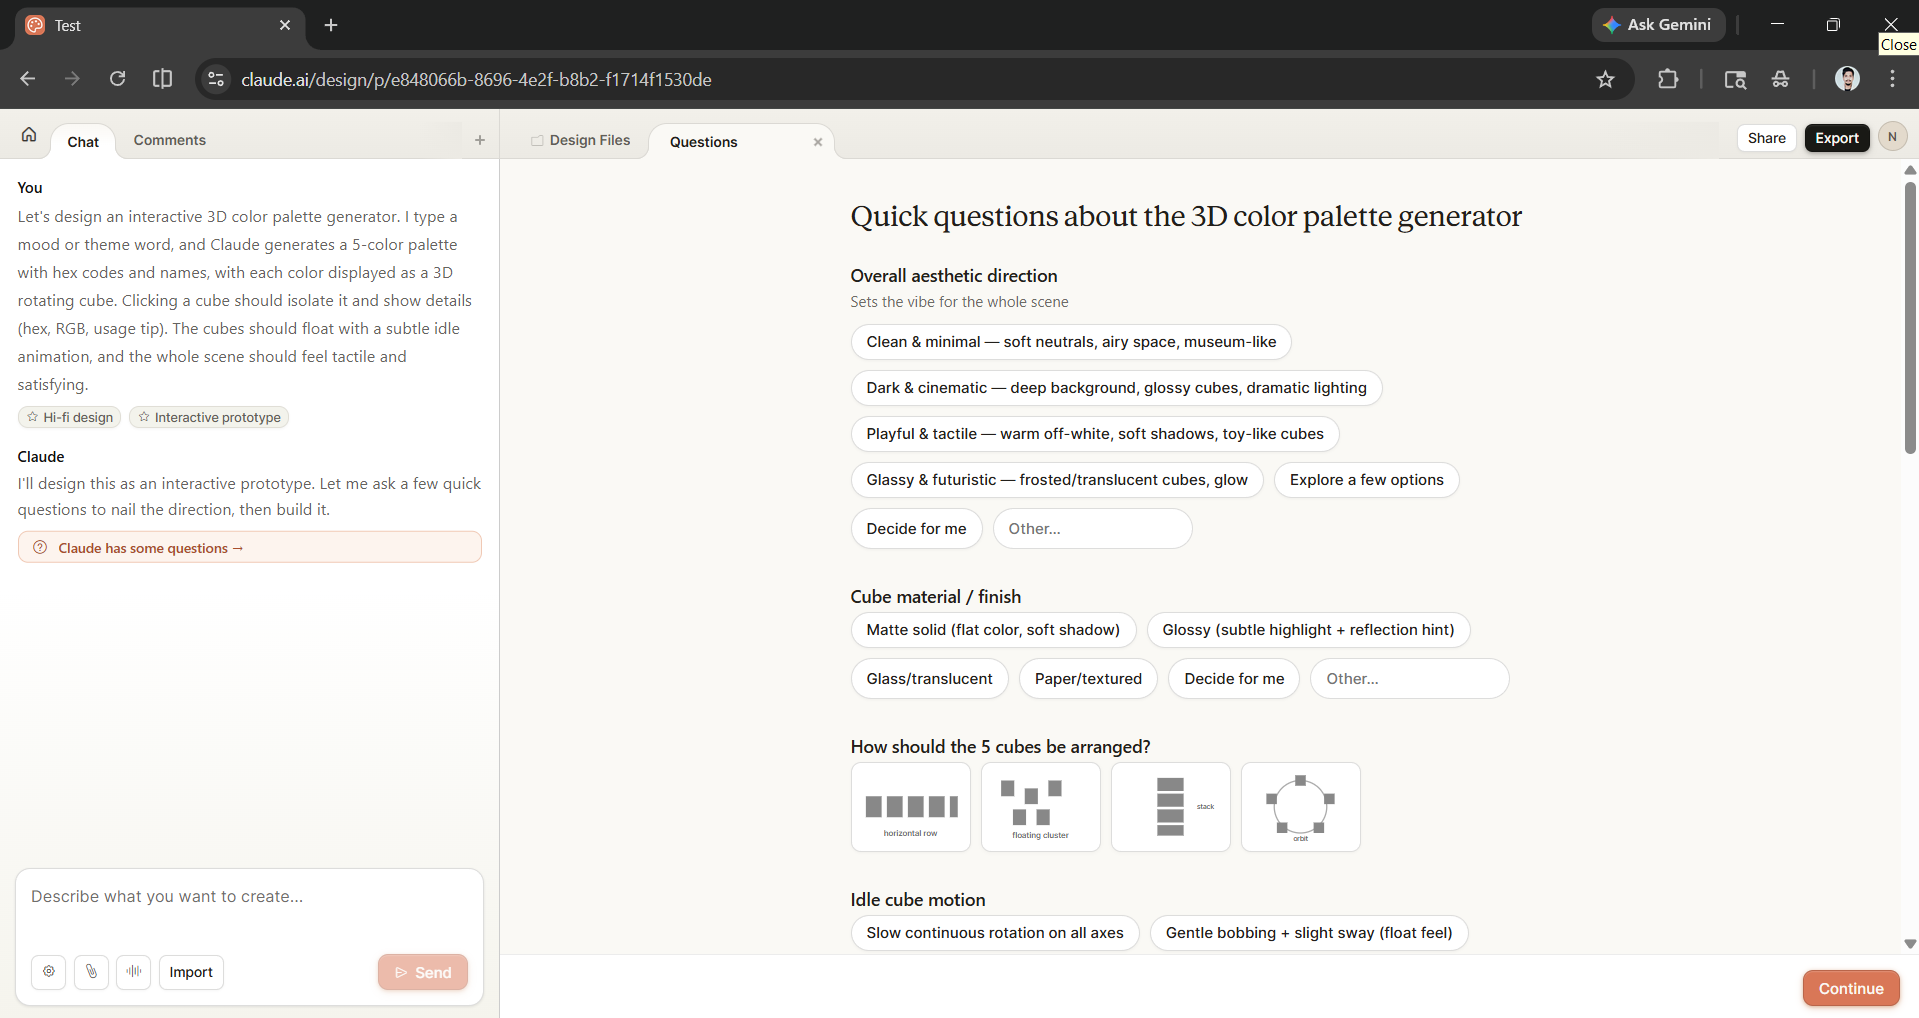Close the Test browser tab

[x=285, y=25]
